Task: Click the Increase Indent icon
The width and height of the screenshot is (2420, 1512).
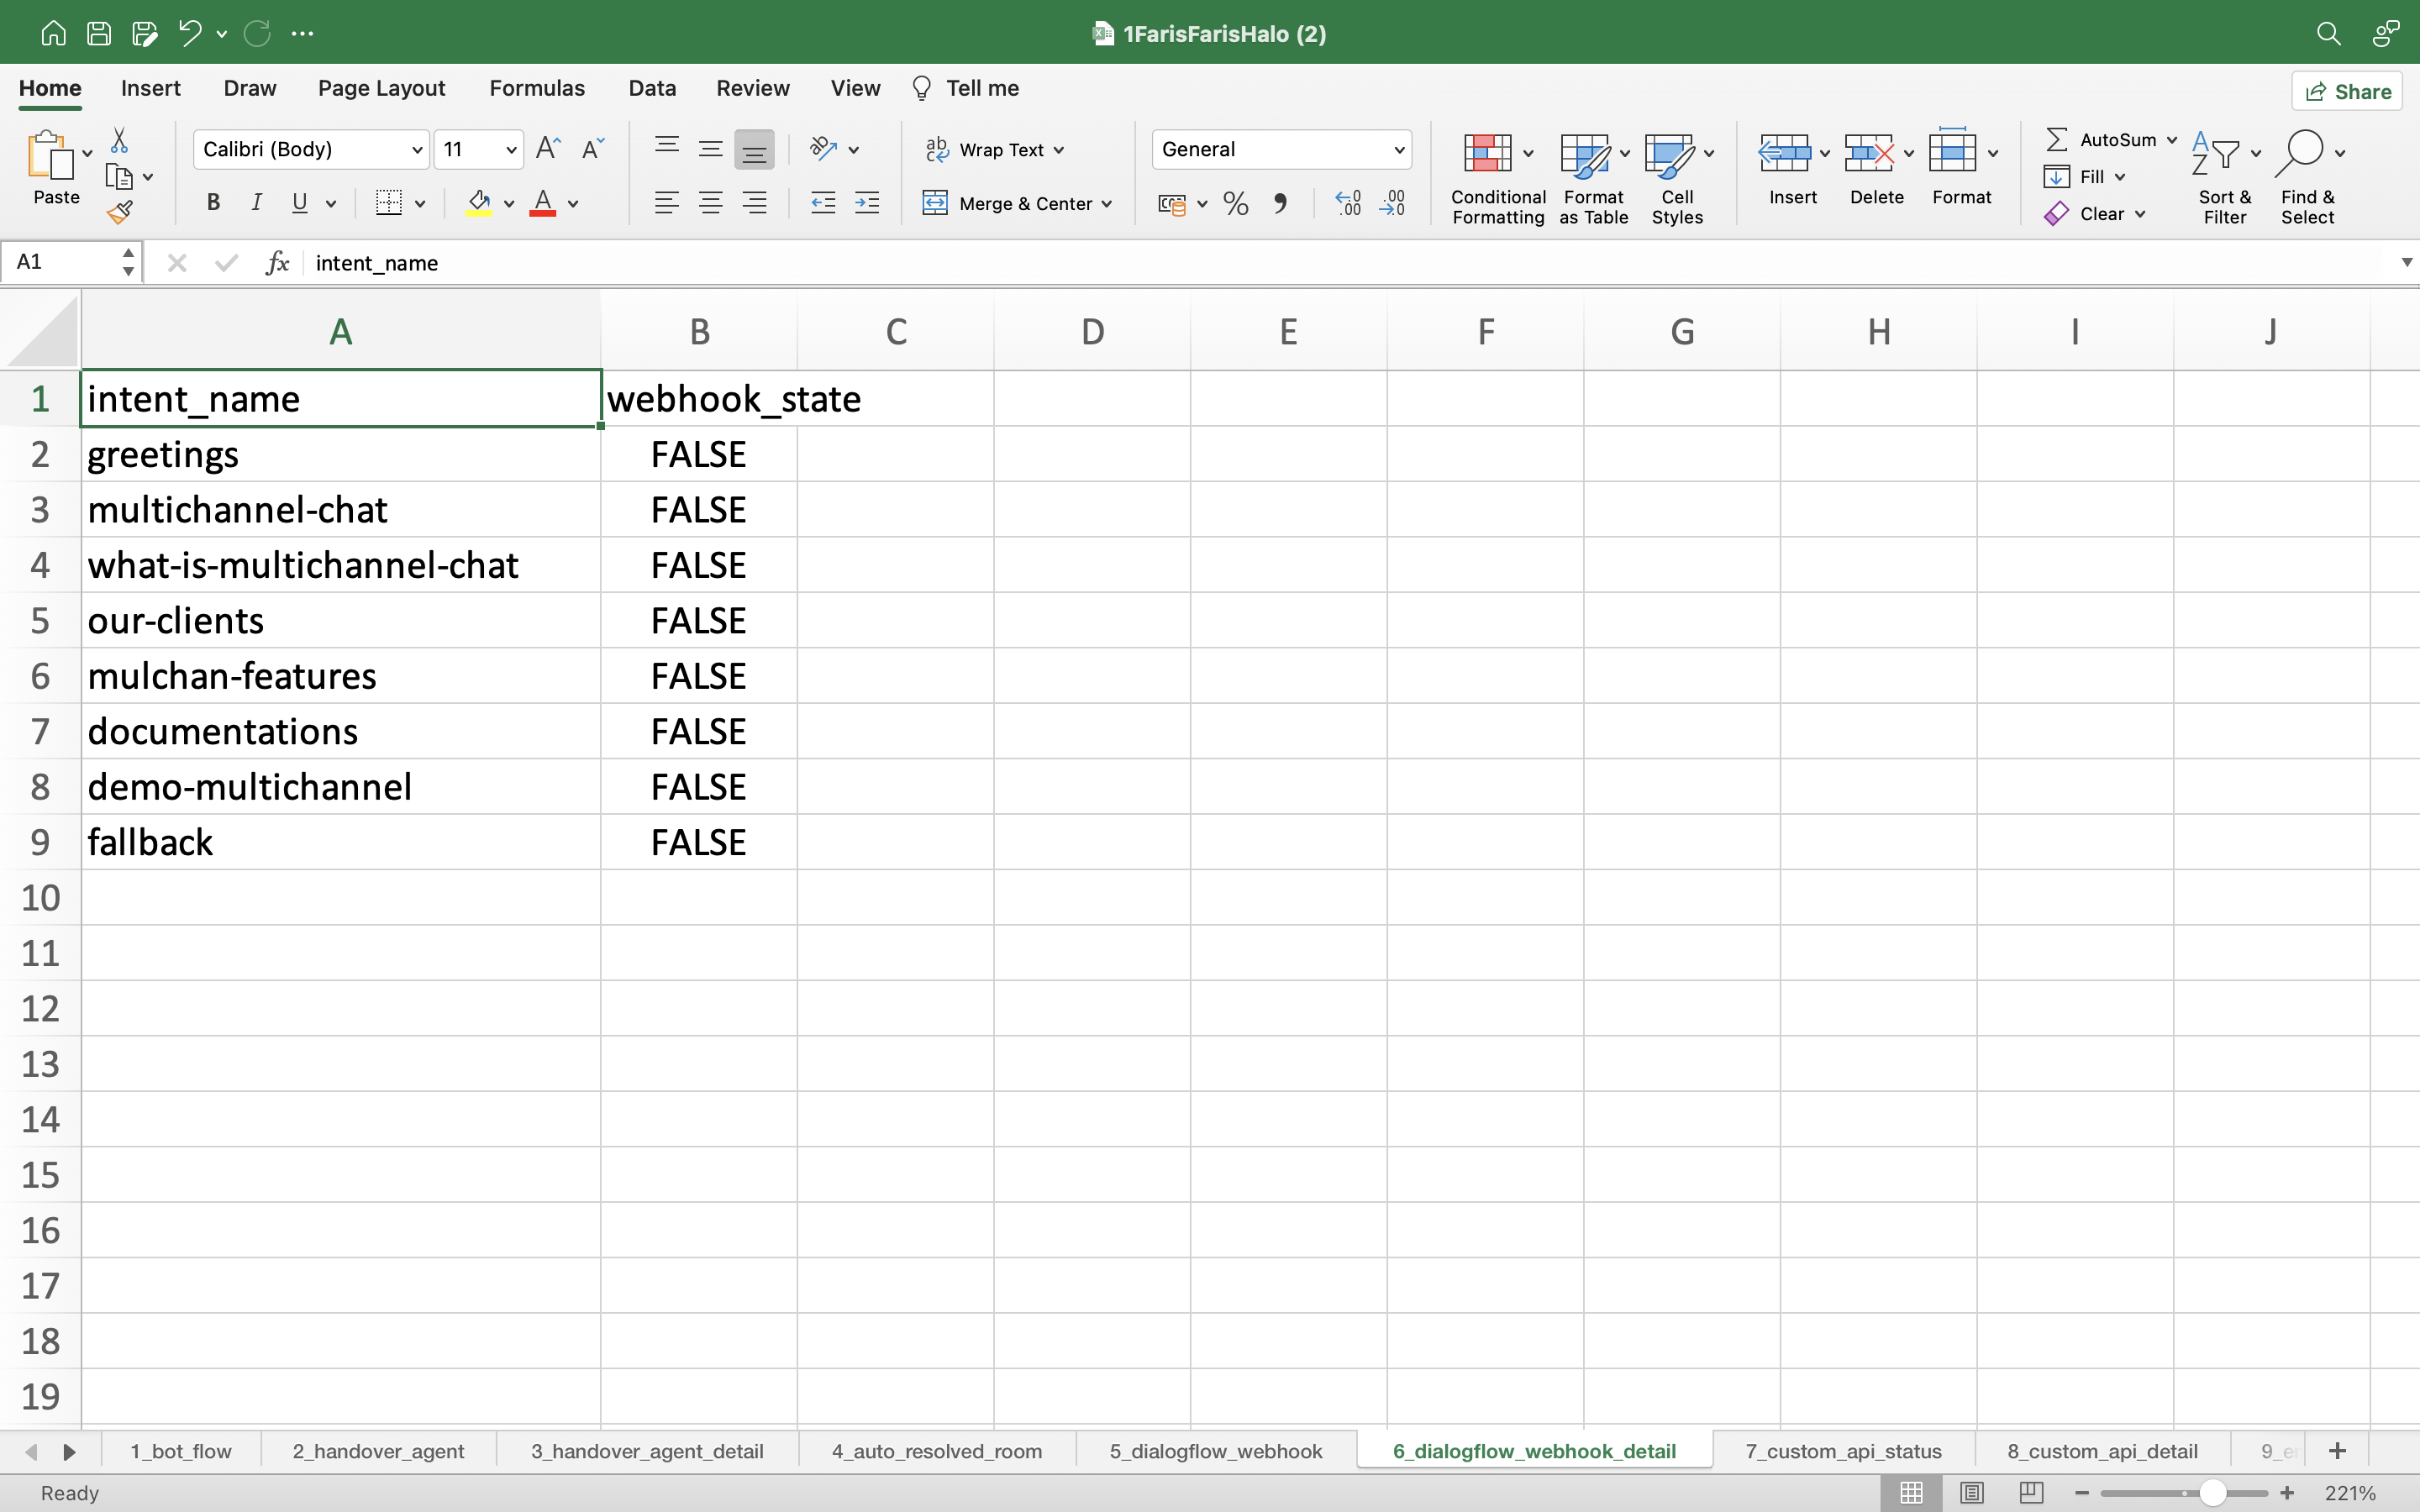Action: (867, 204)
